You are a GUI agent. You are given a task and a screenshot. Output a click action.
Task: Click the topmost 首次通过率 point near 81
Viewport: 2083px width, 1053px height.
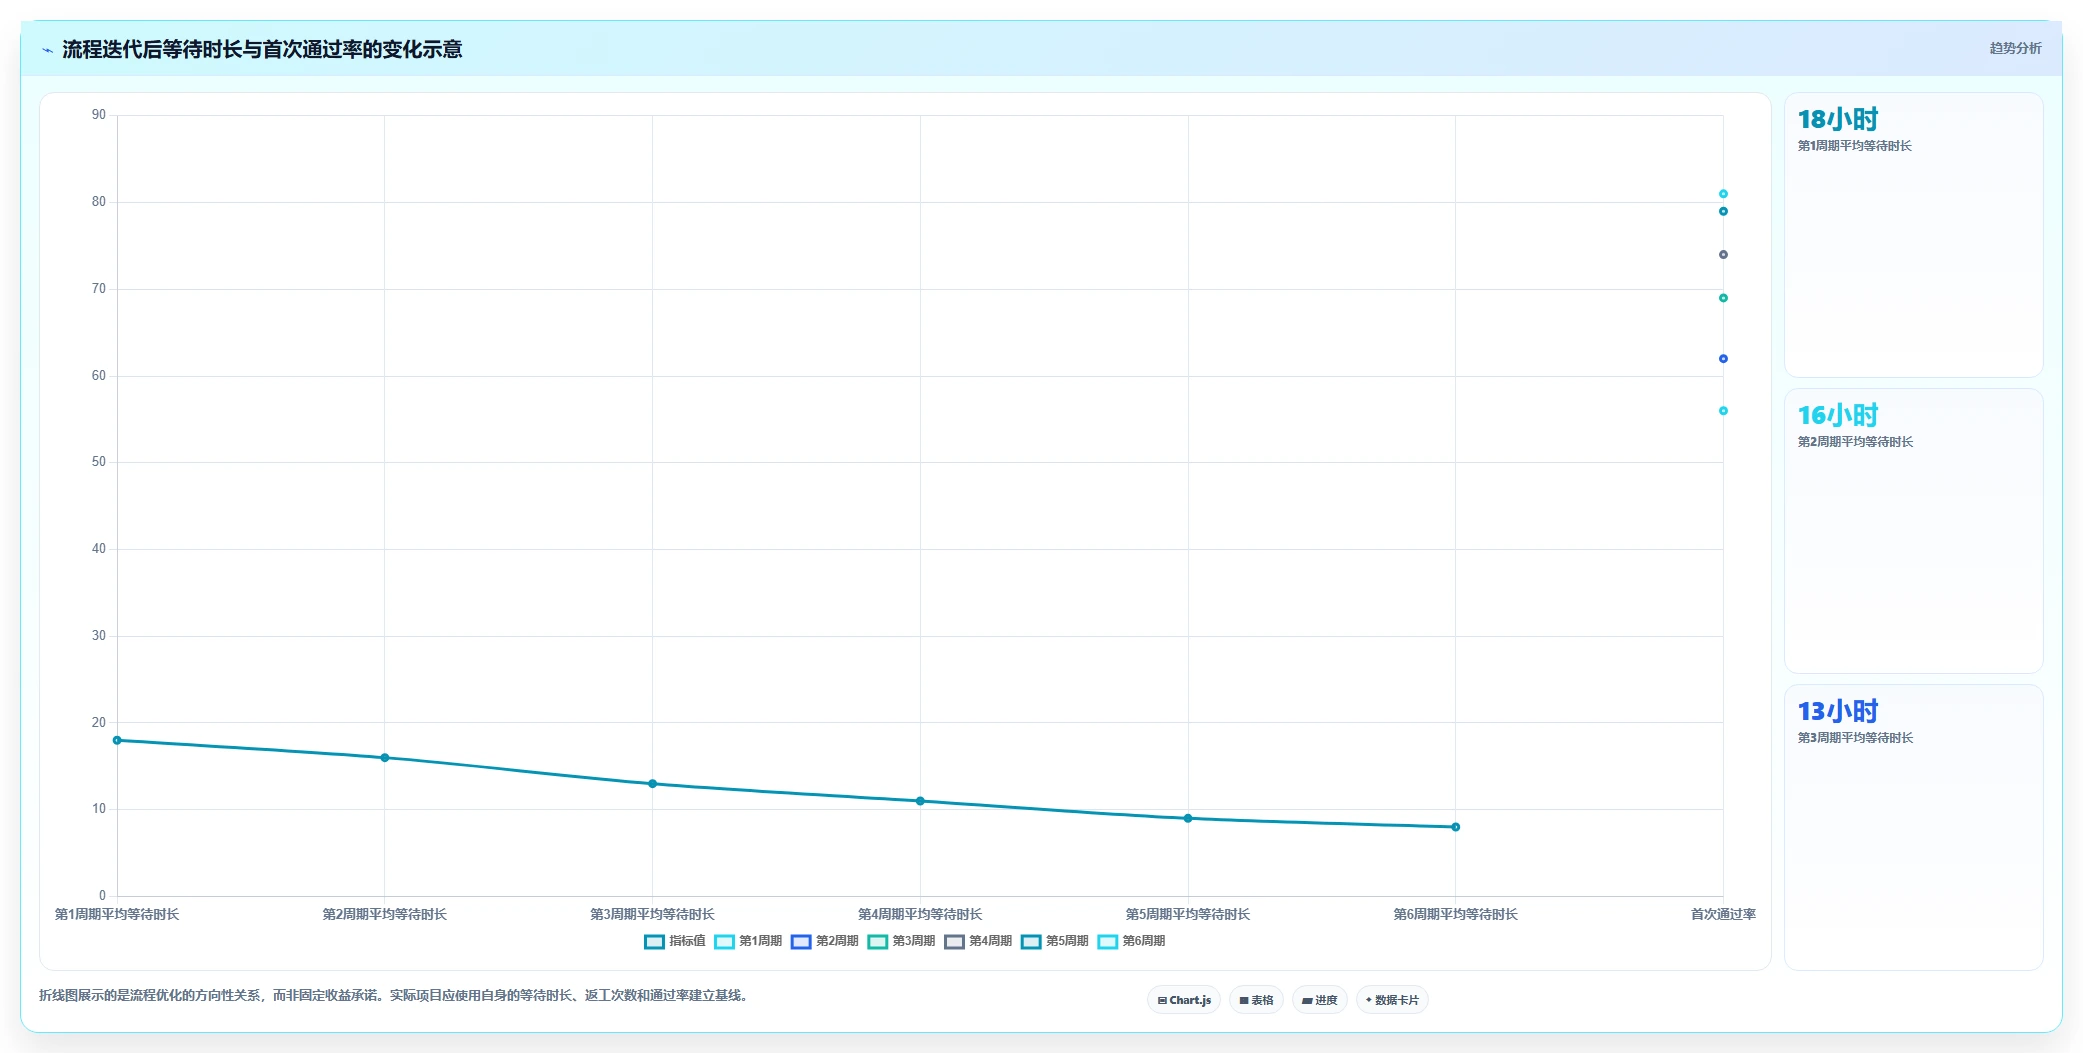[x=1723, y=194]
